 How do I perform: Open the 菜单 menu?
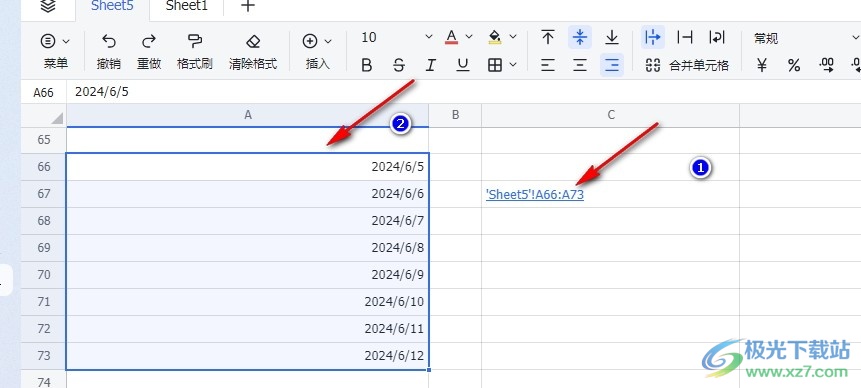56,51
